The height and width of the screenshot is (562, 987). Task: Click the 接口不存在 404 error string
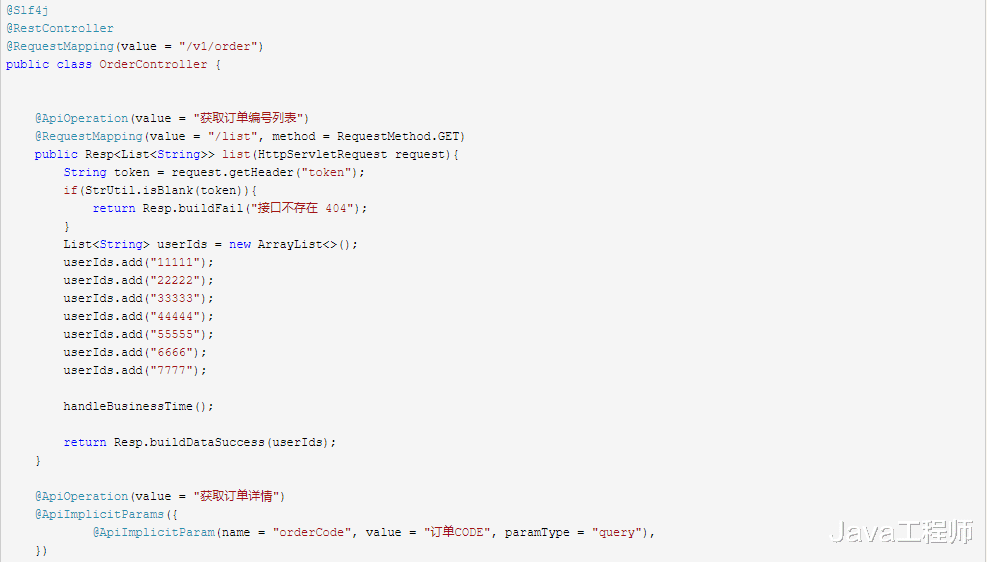(302, 208)
